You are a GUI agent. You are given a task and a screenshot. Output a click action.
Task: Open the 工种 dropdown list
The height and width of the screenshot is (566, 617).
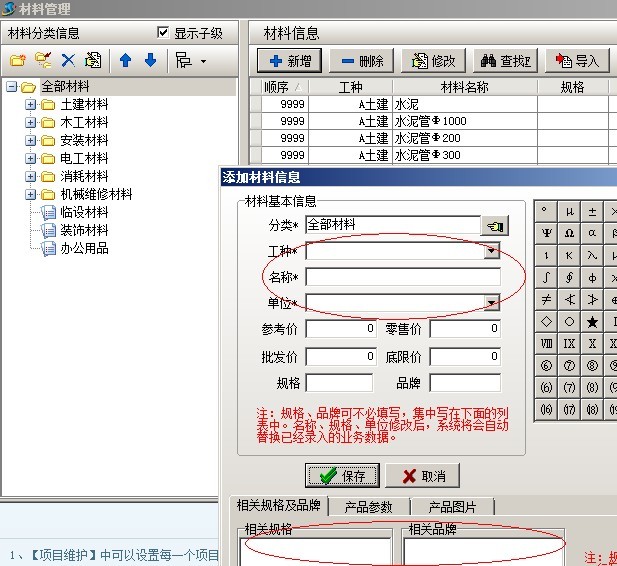pos(491,251)
